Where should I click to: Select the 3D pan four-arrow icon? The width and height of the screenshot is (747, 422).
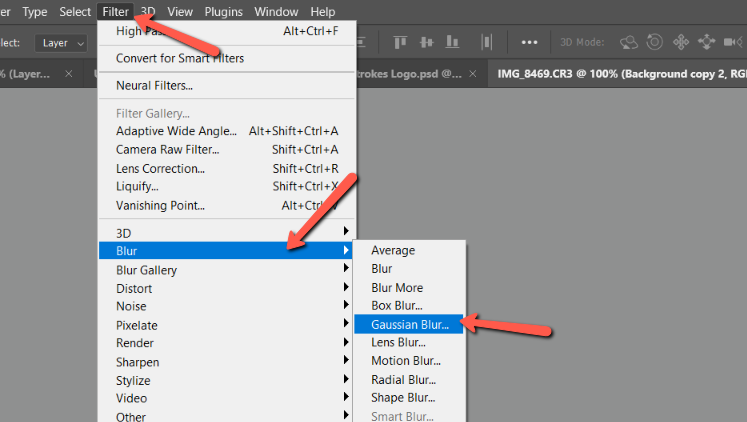(x=682, y=43)
